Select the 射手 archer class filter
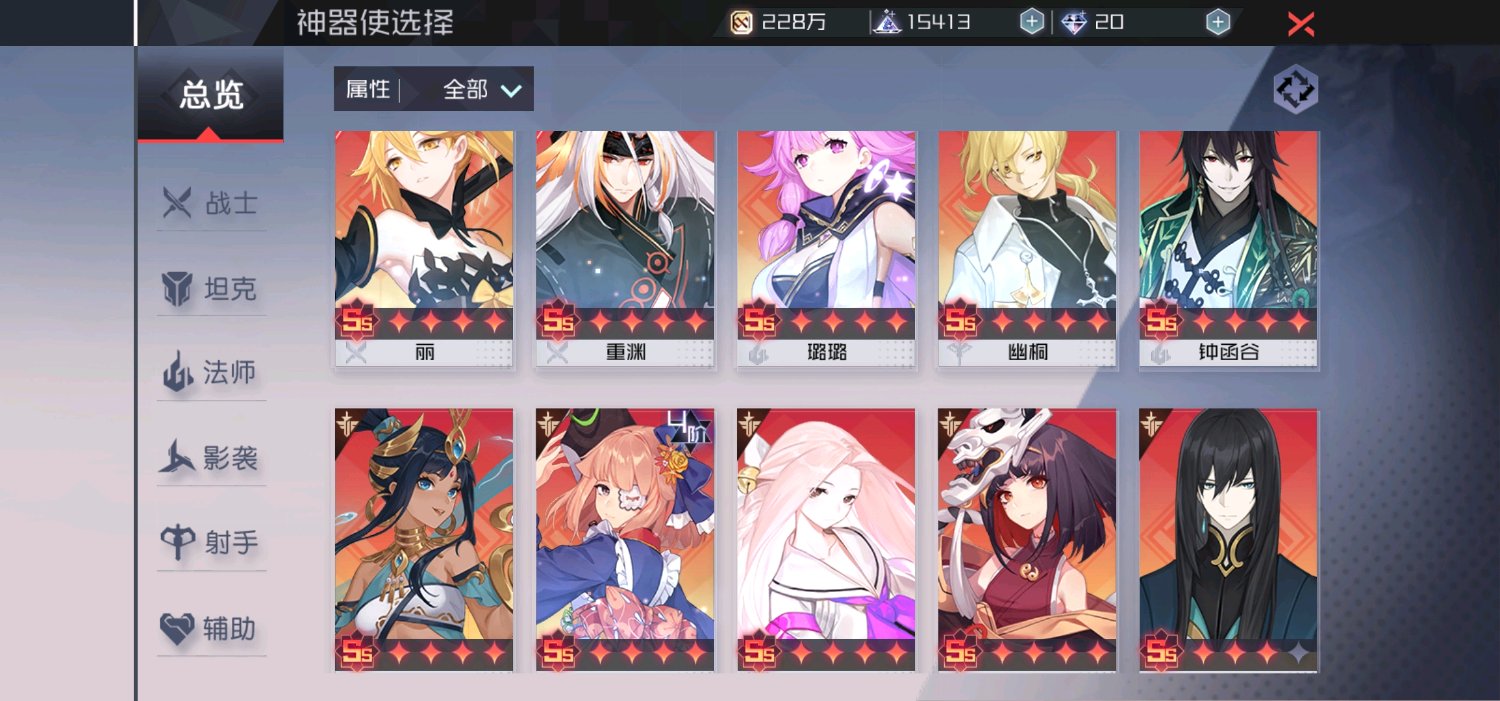The height and width of the screenshot is (701, 1500). point(211,543)
